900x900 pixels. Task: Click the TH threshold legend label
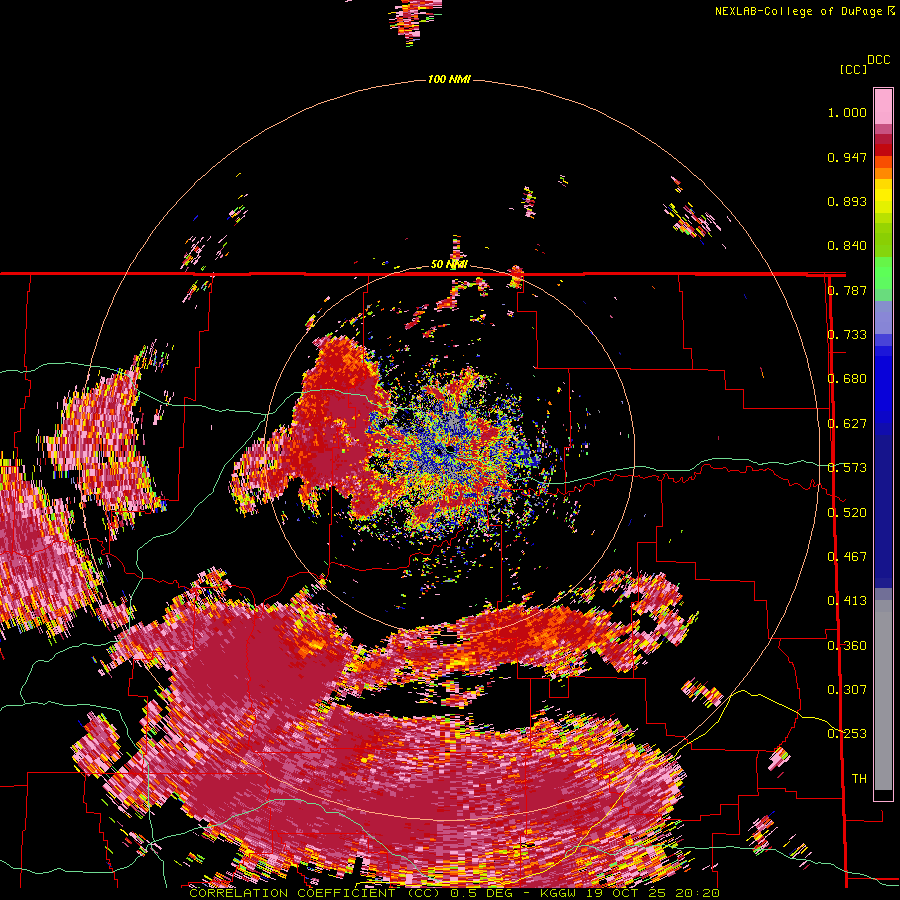click(x=859, y=779)
